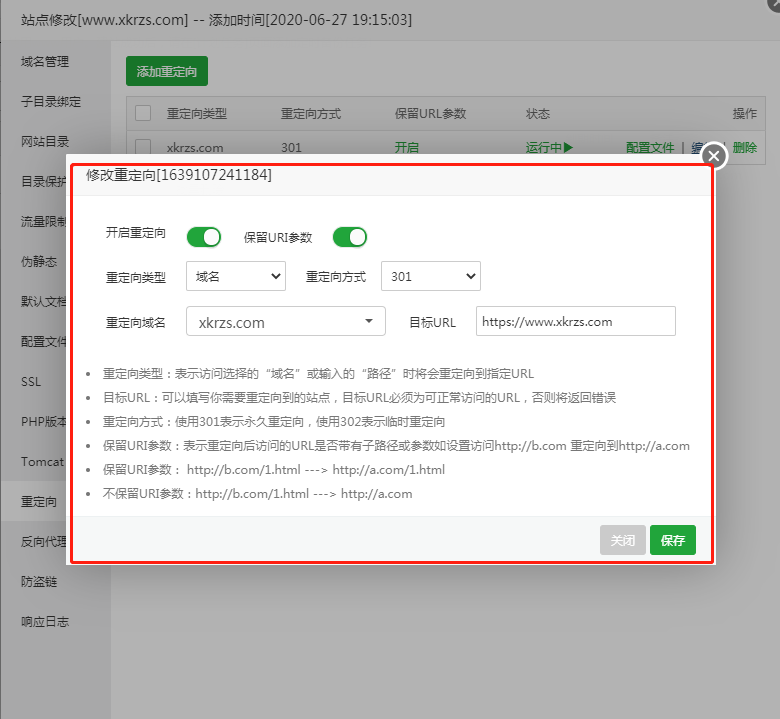Open 伪静态 in the sidebar

tap(39, 261)
